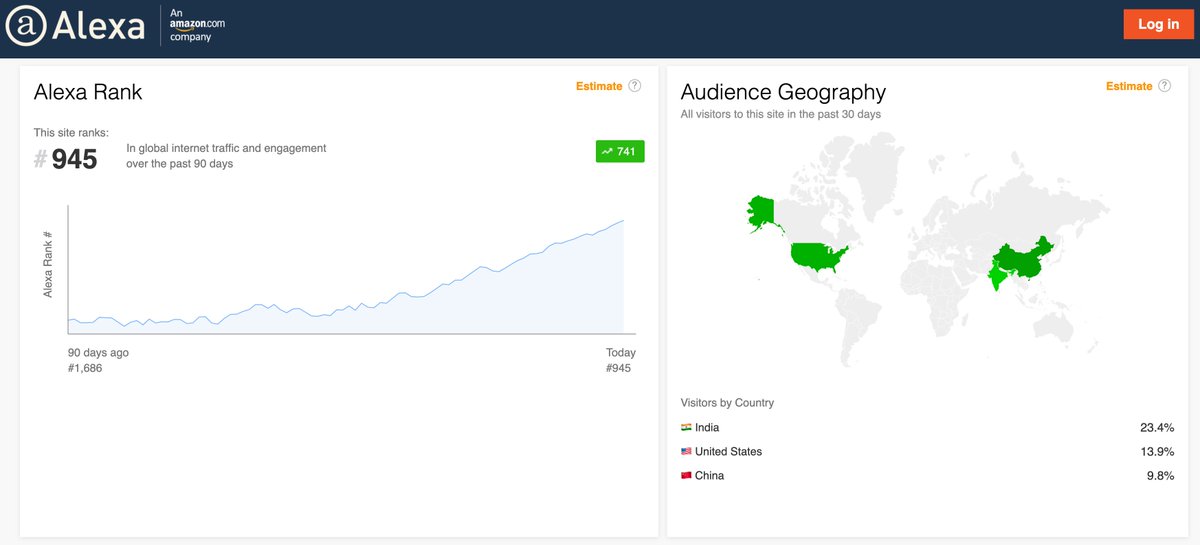
Task: Click India on the world map
Action: [x=997, y=277]
